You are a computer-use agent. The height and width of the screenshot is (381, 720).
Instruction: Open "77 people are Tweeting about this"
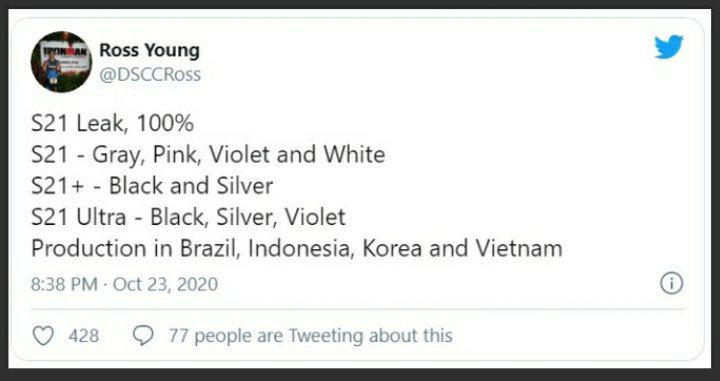click(x=310, y=336)
